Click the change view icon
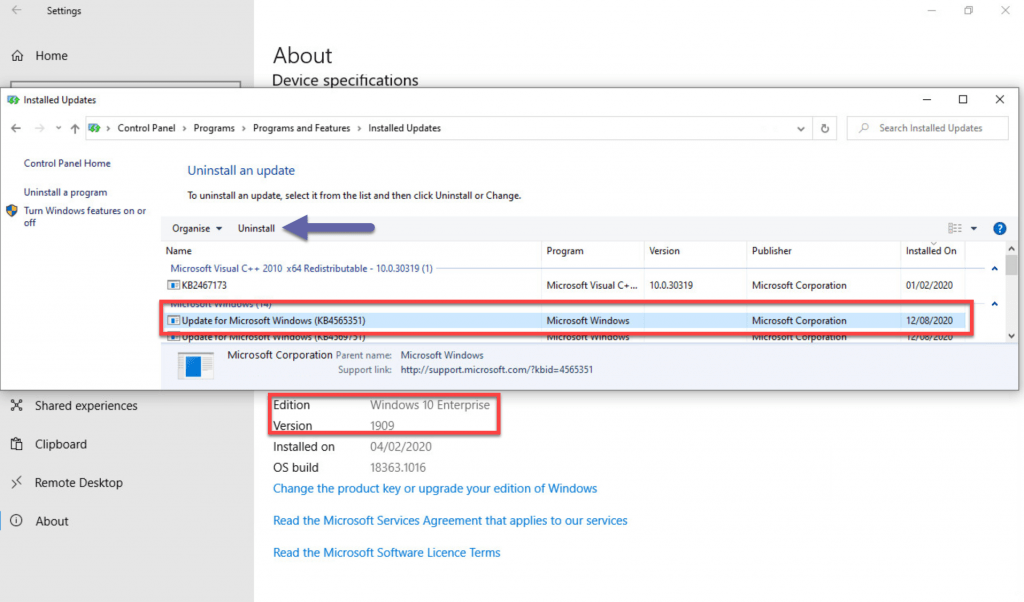This screenshot has height=602, width=1024. coord(954,229)
